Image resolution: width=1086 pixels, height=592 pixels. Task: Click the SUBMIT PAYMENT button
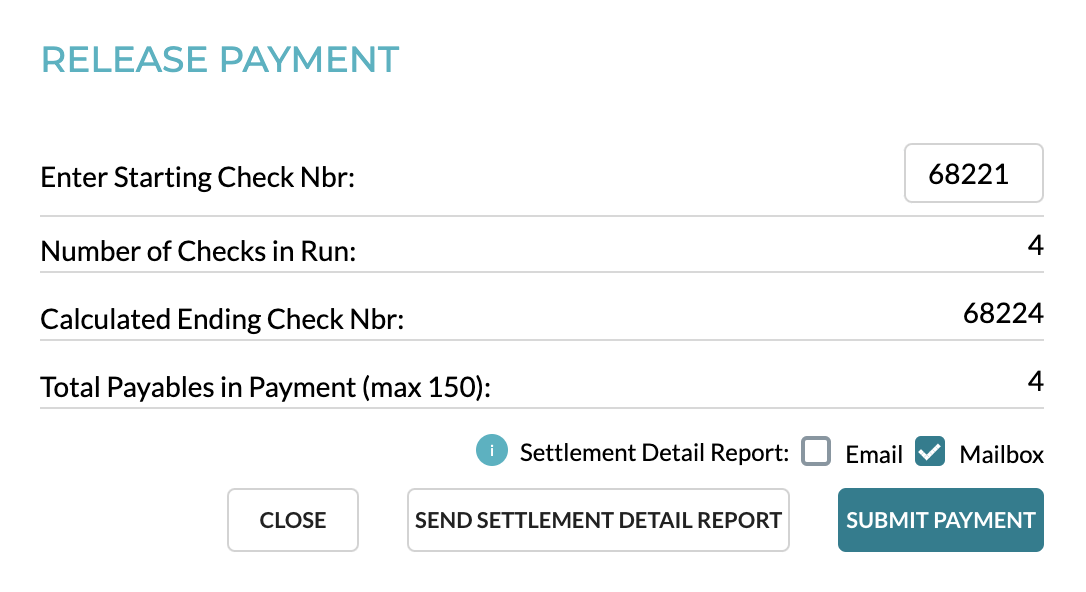940,519
